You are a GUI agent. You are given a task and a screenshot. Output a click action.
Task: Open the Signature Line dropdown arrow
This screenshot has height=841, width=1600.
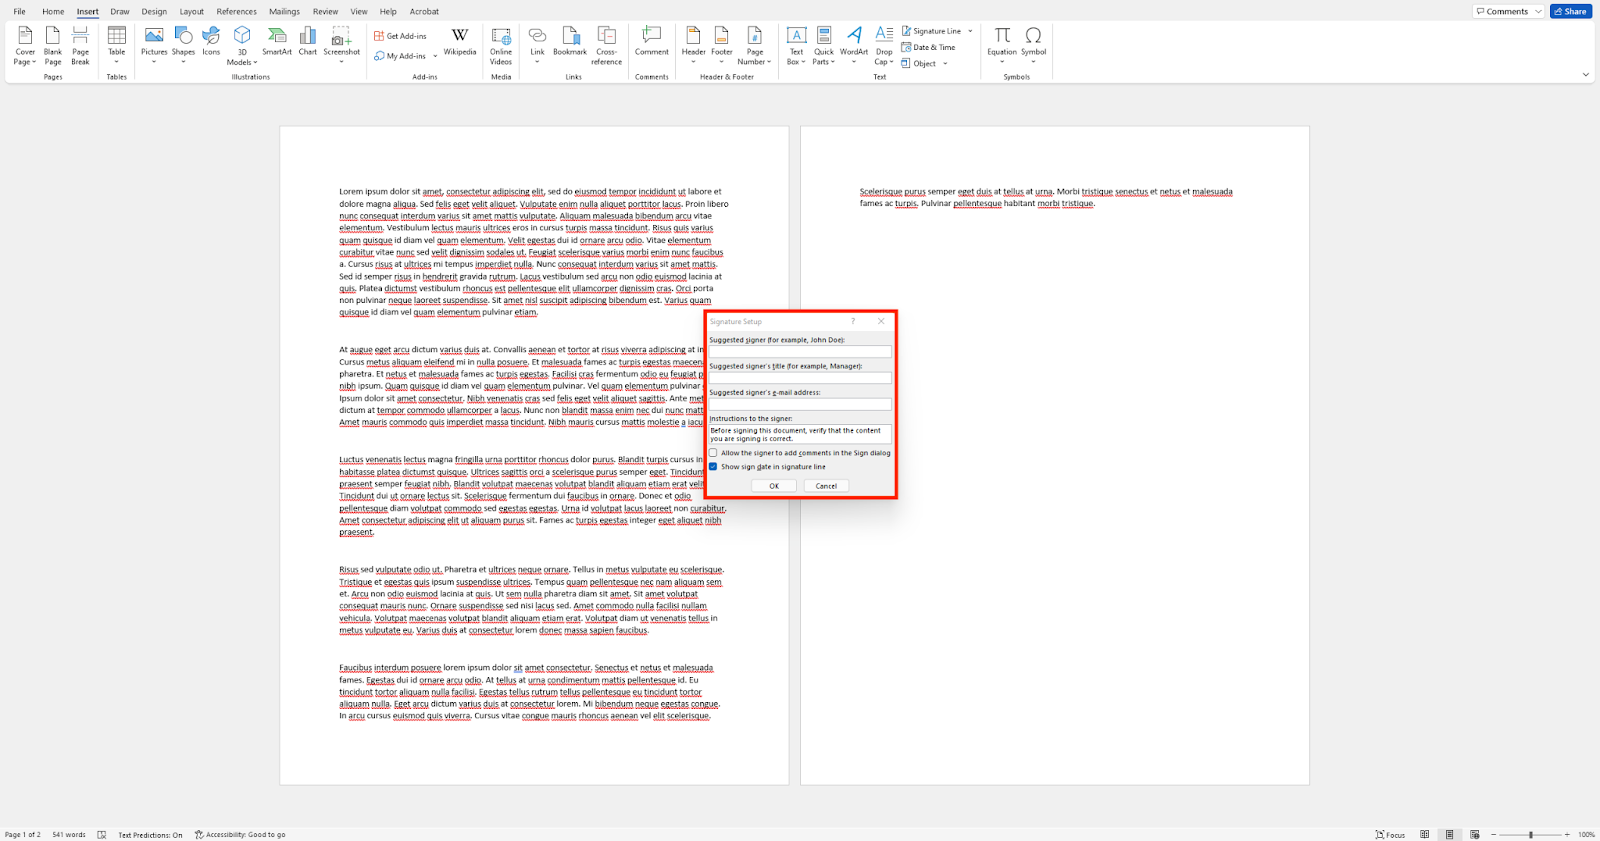[970, 31]
